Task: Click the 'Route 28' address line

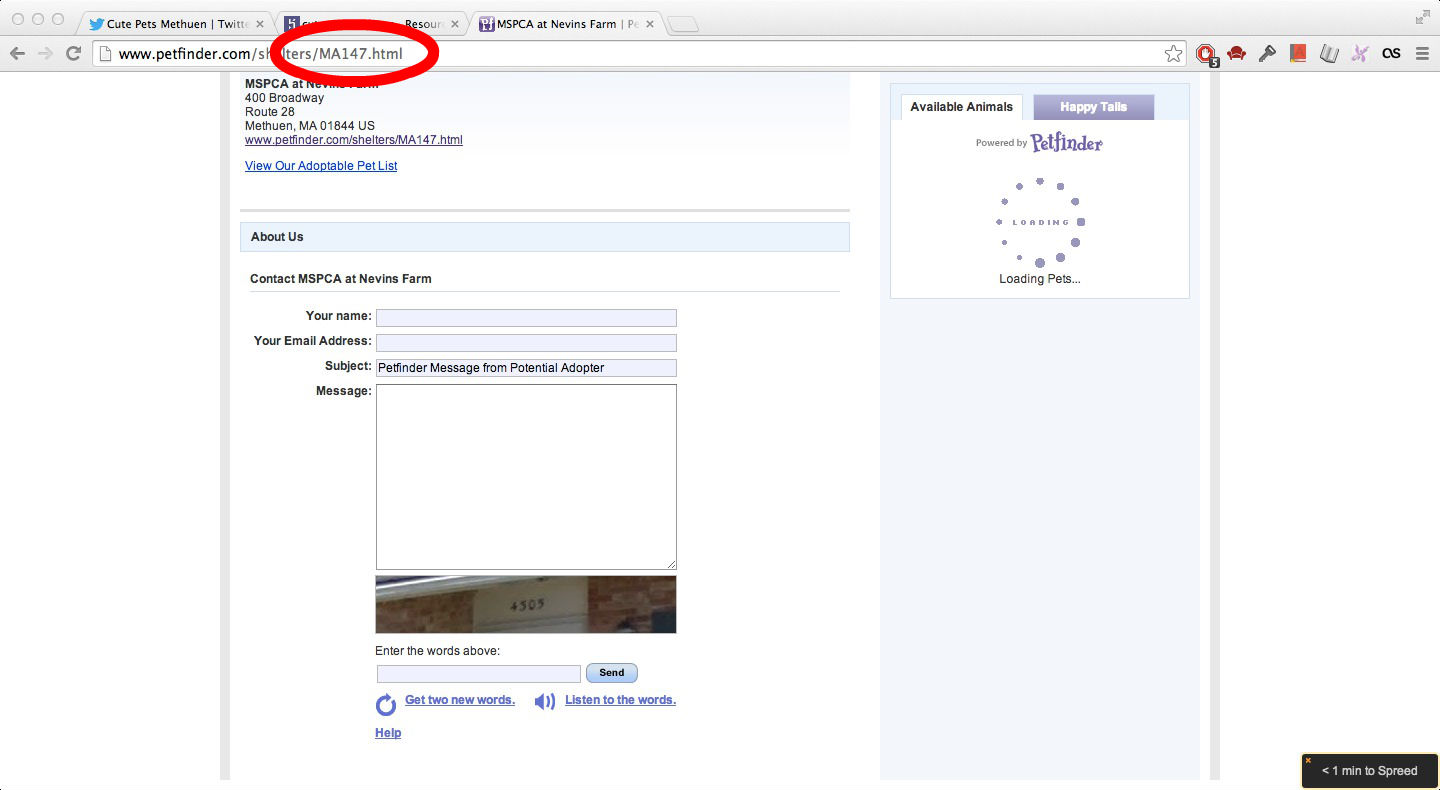Action: 270,112
